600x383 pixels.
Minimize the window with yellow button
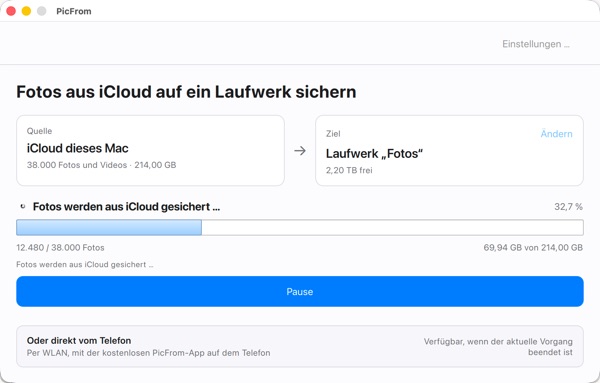point(26,11)
